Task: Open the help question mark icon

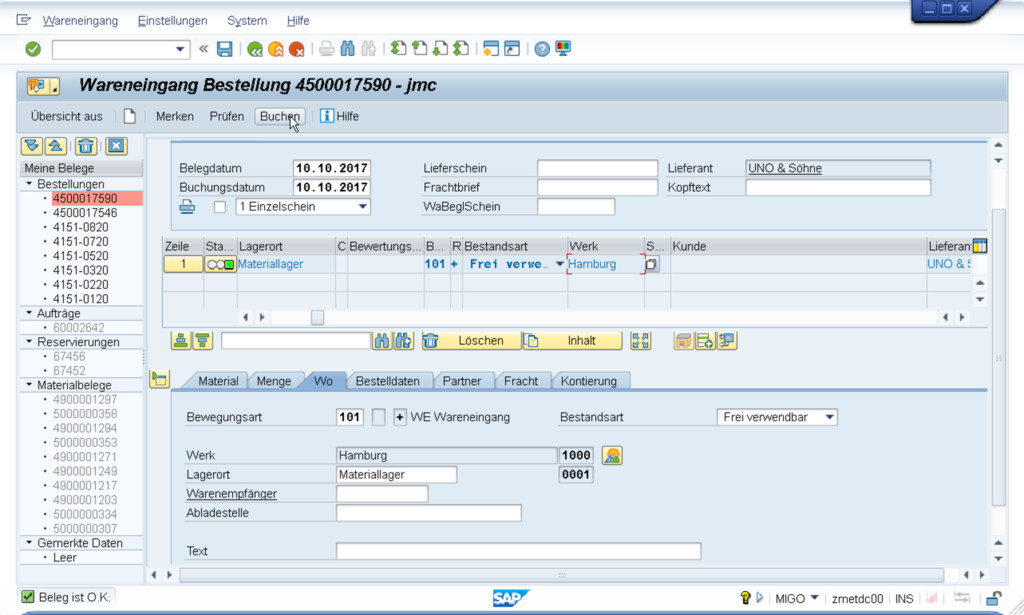Action: pyautogui.click(x=541, y=49)
